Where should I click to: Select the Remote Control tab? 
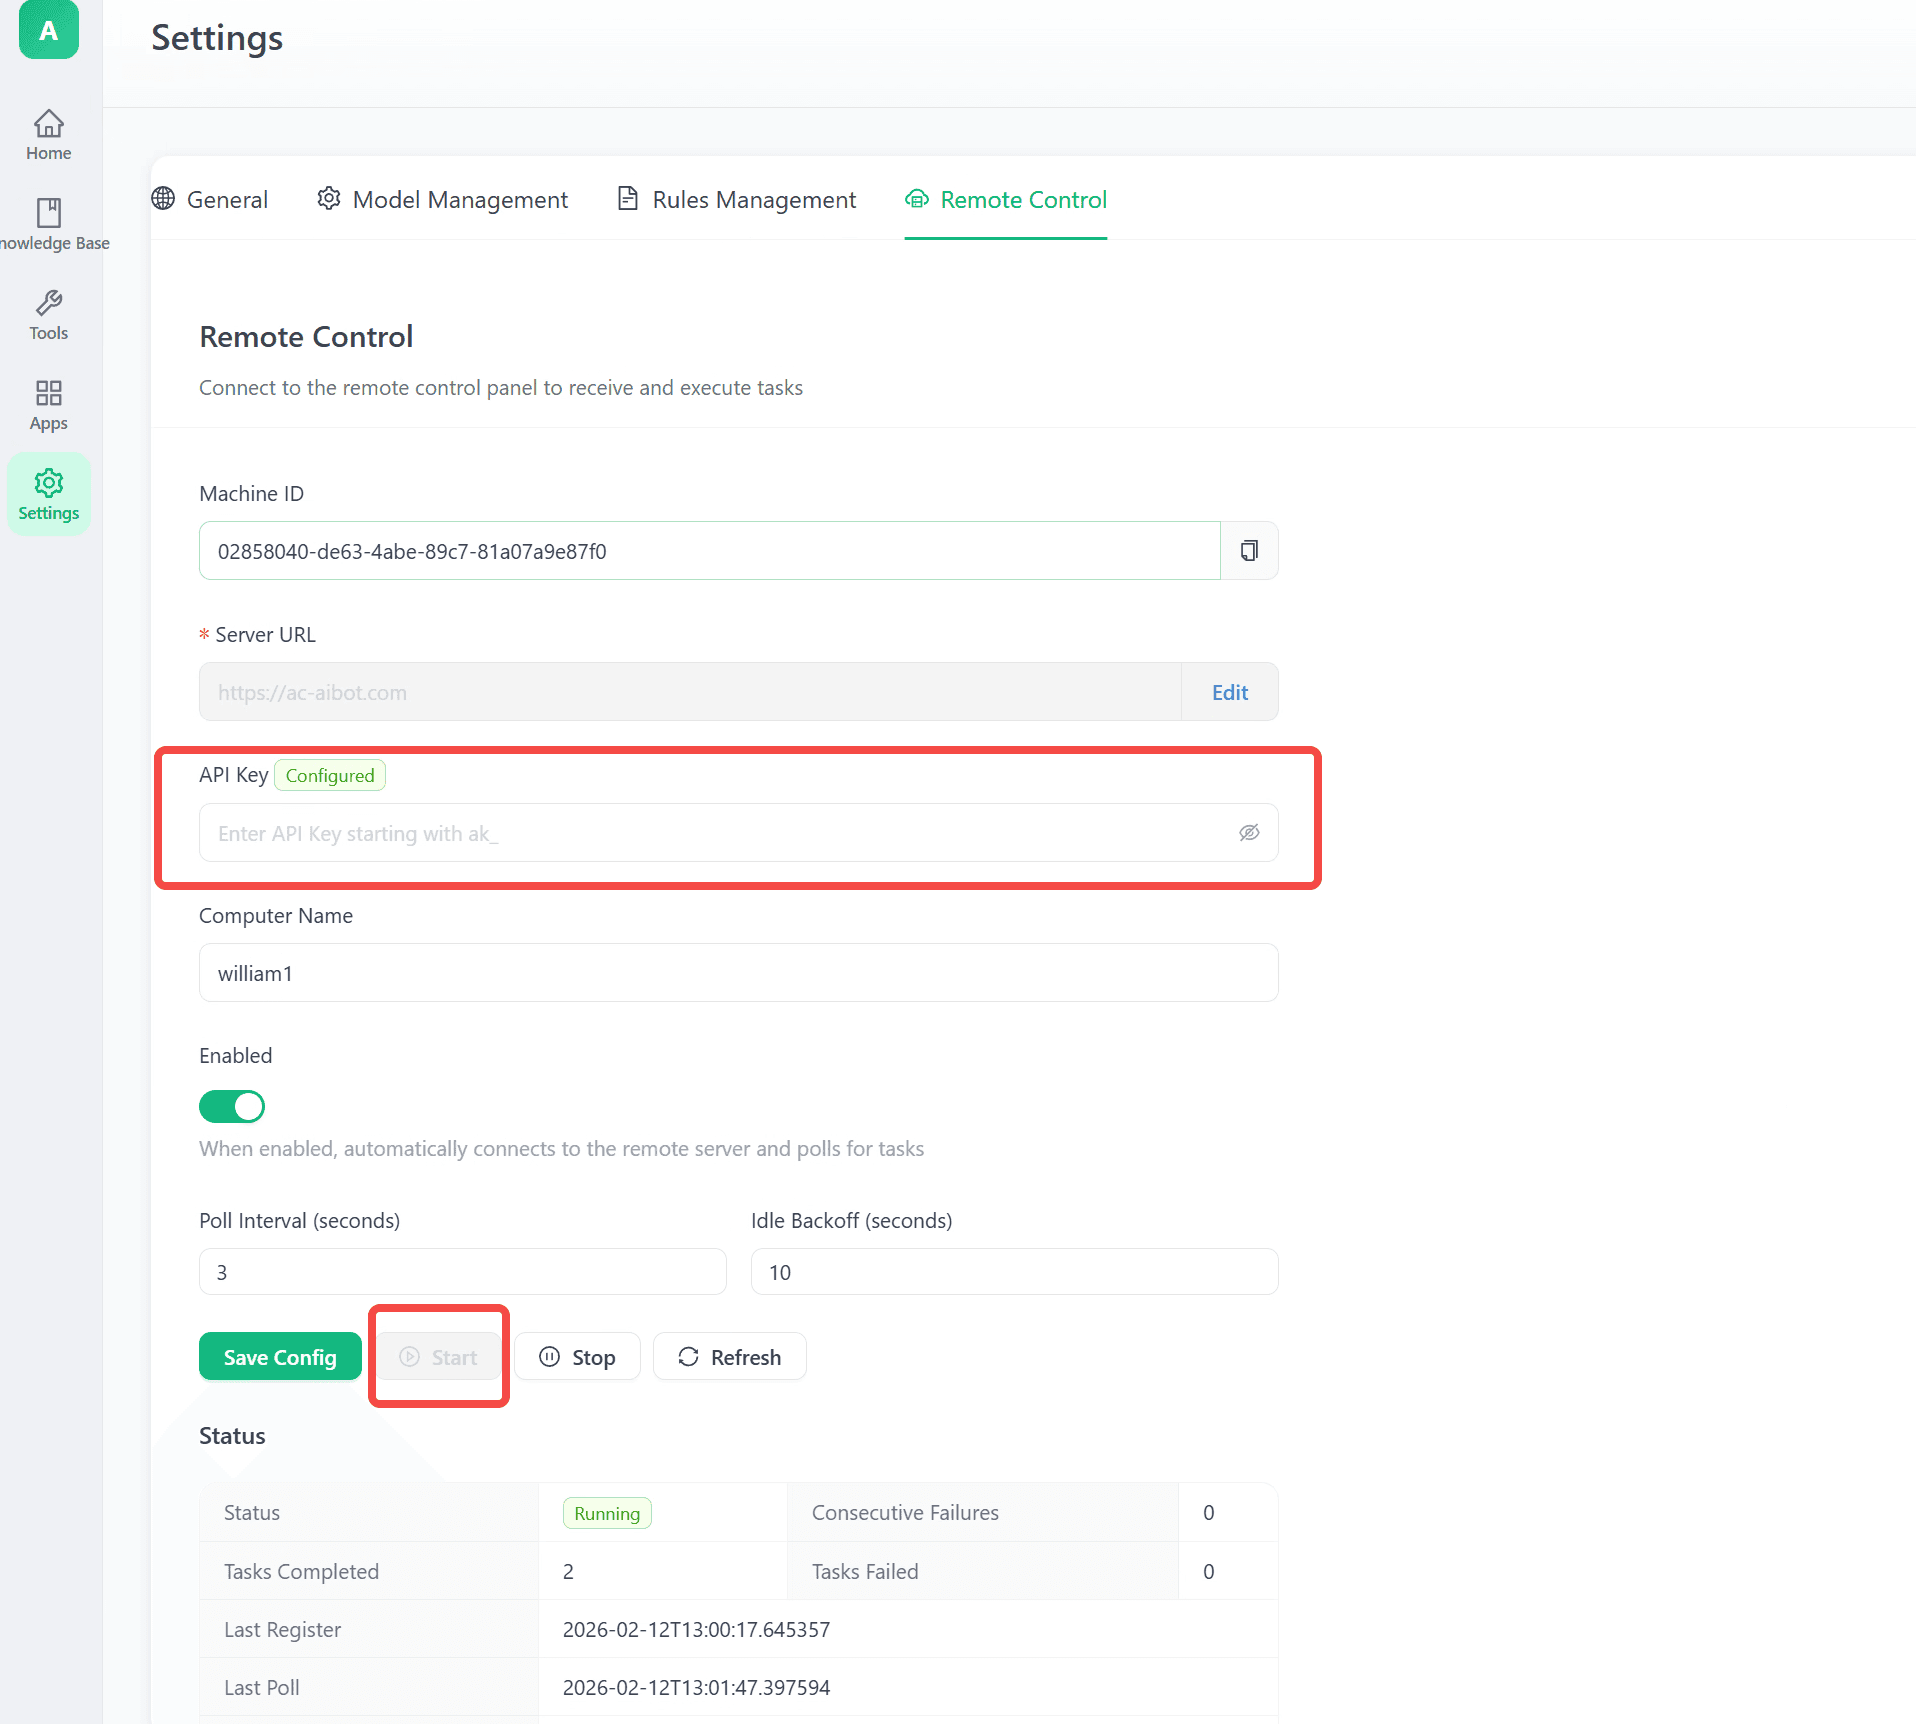[x=1006, y=200]
